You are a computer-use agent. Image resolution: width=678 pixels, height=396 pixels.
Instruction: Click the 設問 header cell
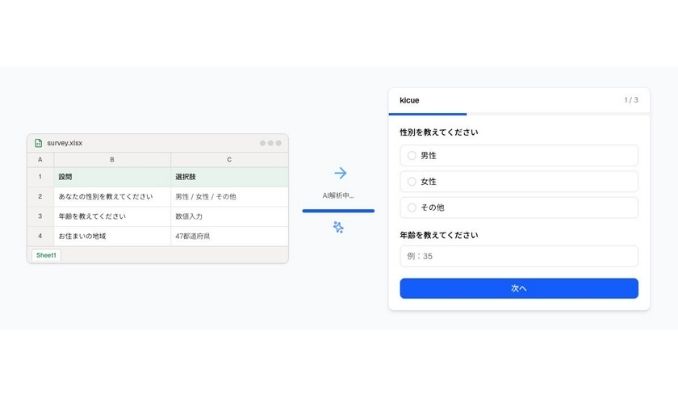[x=112, y=177]
